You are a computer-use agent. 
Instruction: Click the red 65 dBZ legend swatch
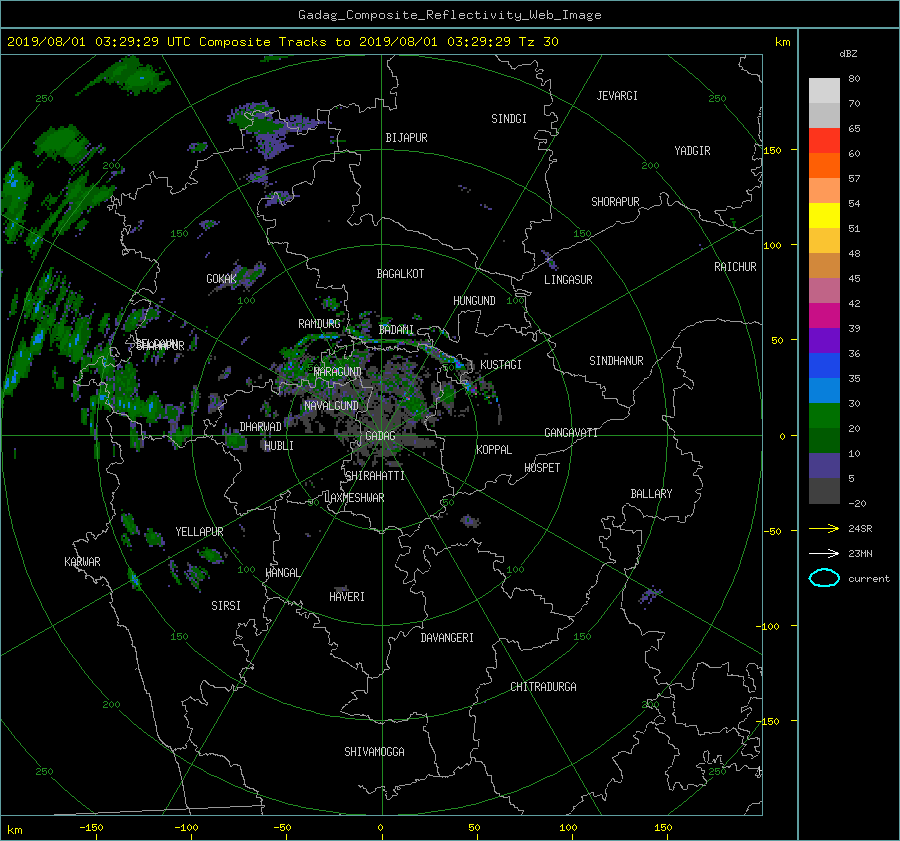[x=824, y=140]
